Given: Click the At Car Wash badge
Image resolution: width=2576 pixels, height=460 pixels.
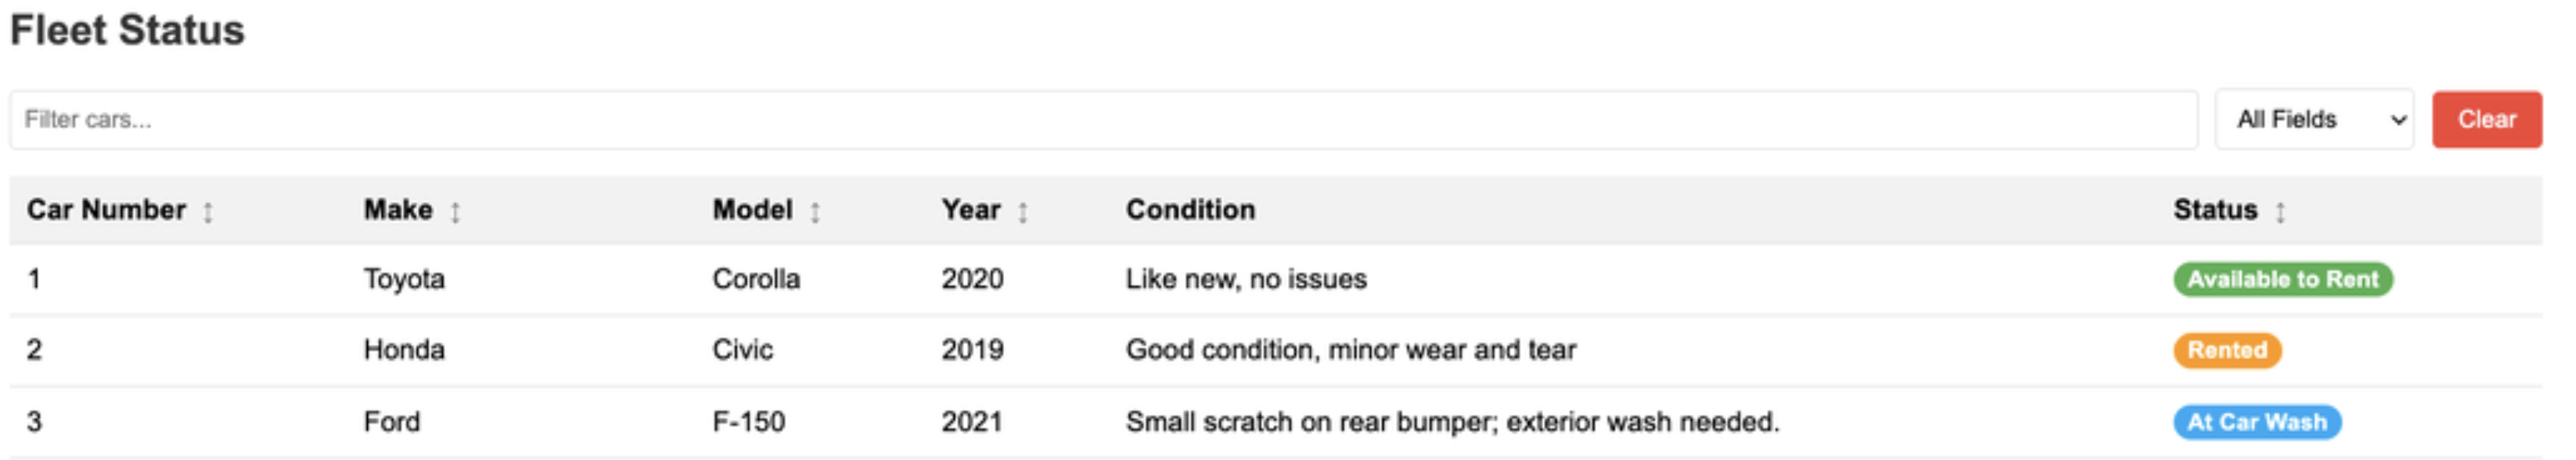Looking at the screenshot, I should tap(2256, 422).
